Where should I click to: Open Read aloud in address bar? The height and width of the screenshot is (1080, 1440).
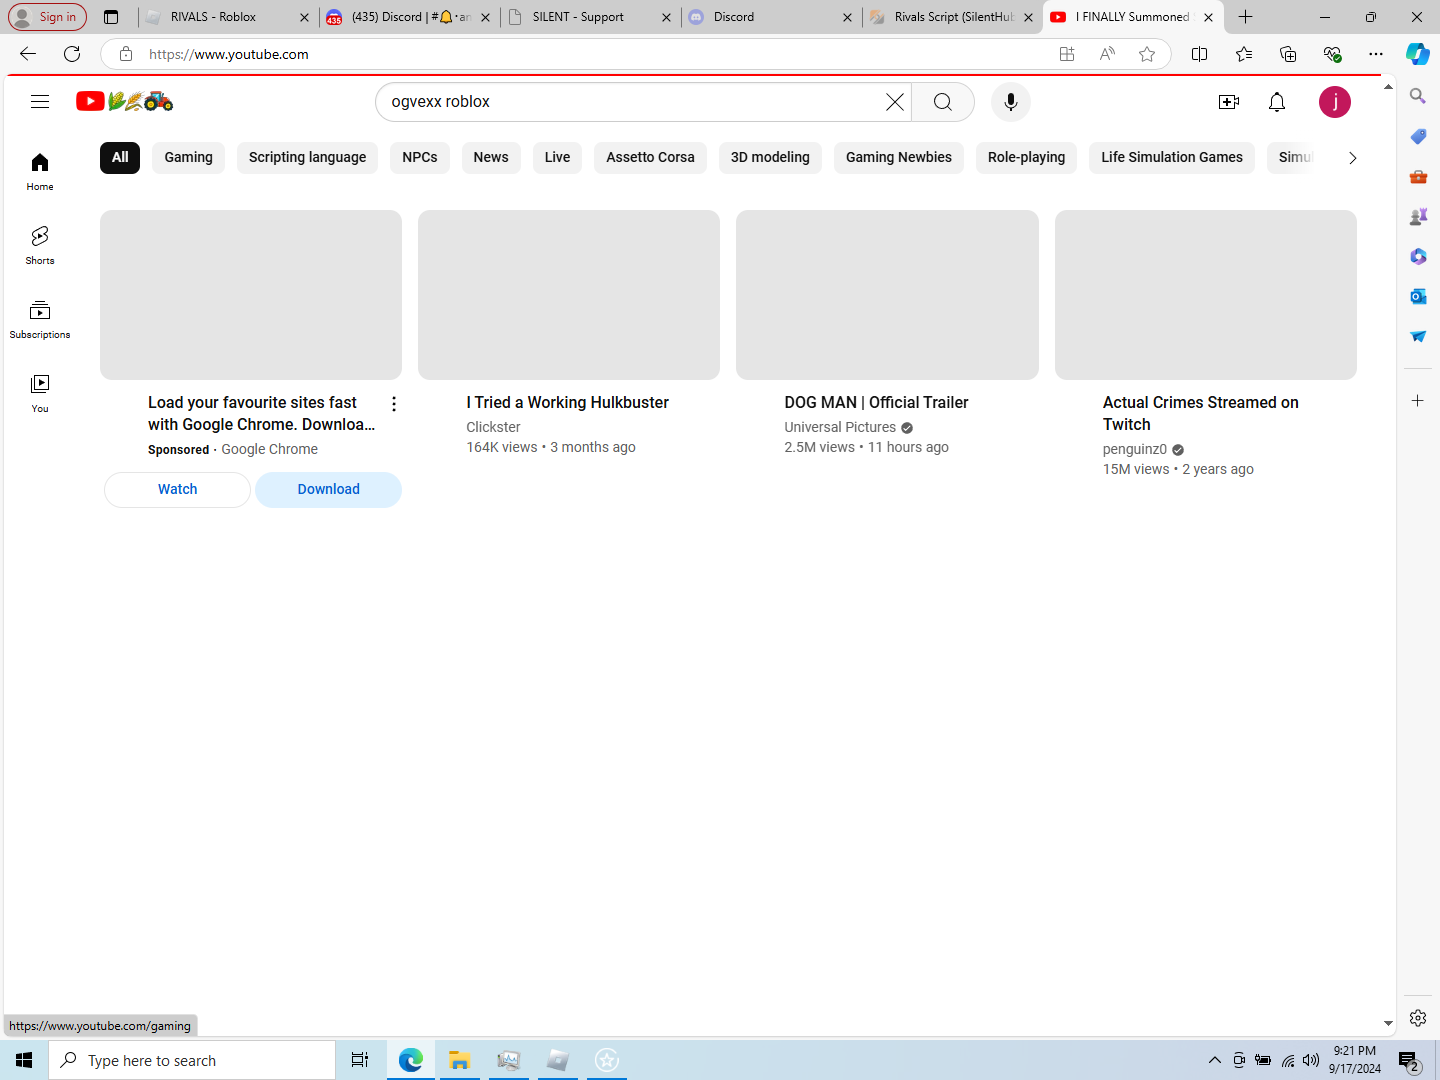coord(1107,54)
